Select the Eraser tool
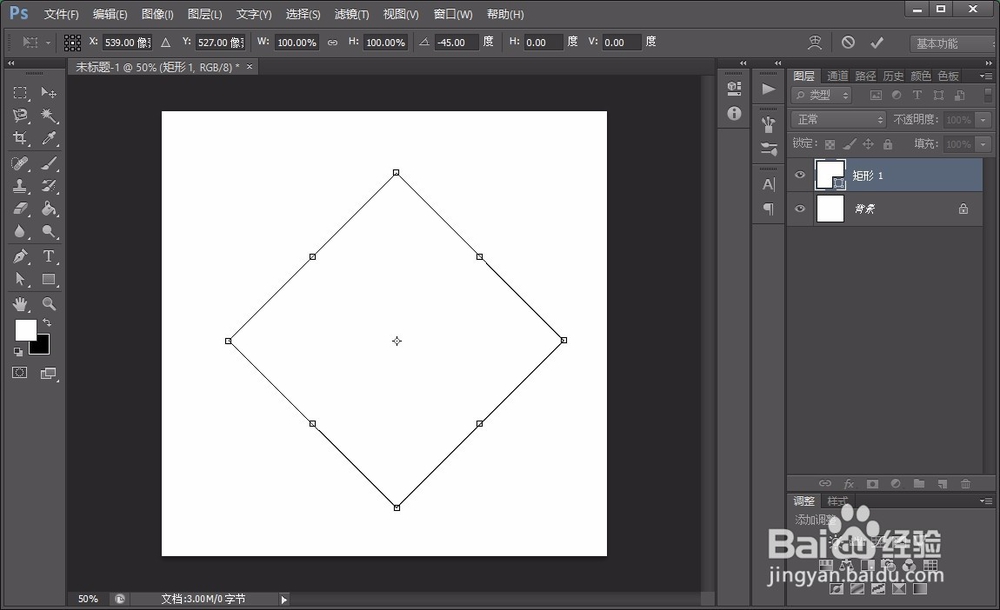1000x610 pixels. point(22,208)
